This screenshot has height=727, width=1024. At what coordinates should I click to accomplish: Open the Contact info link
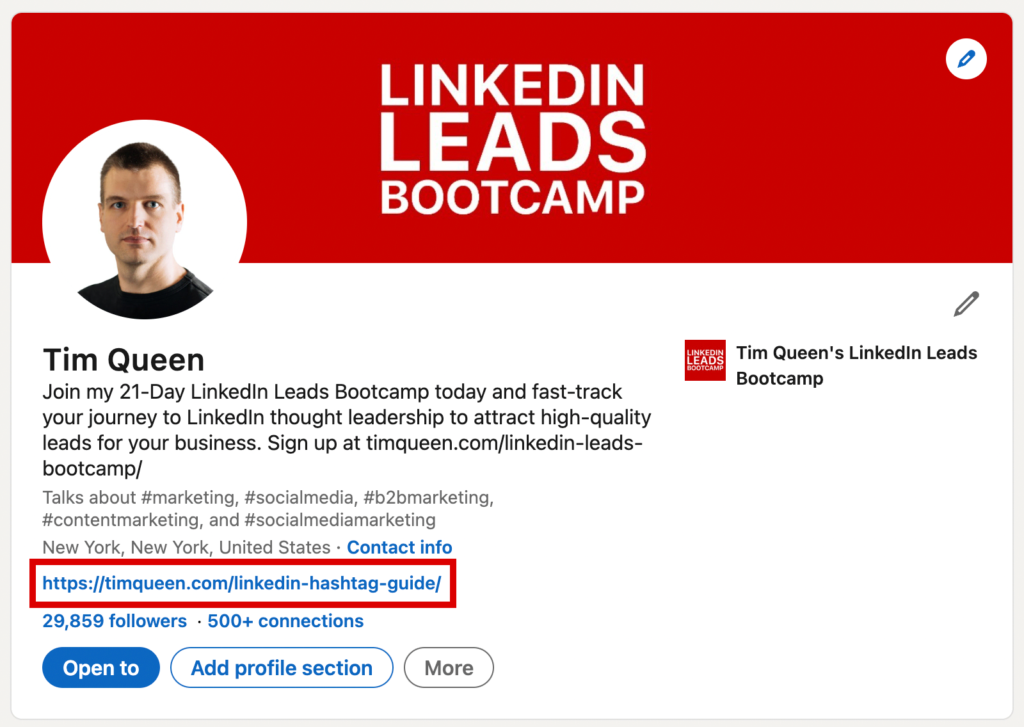tap(400, 547)
